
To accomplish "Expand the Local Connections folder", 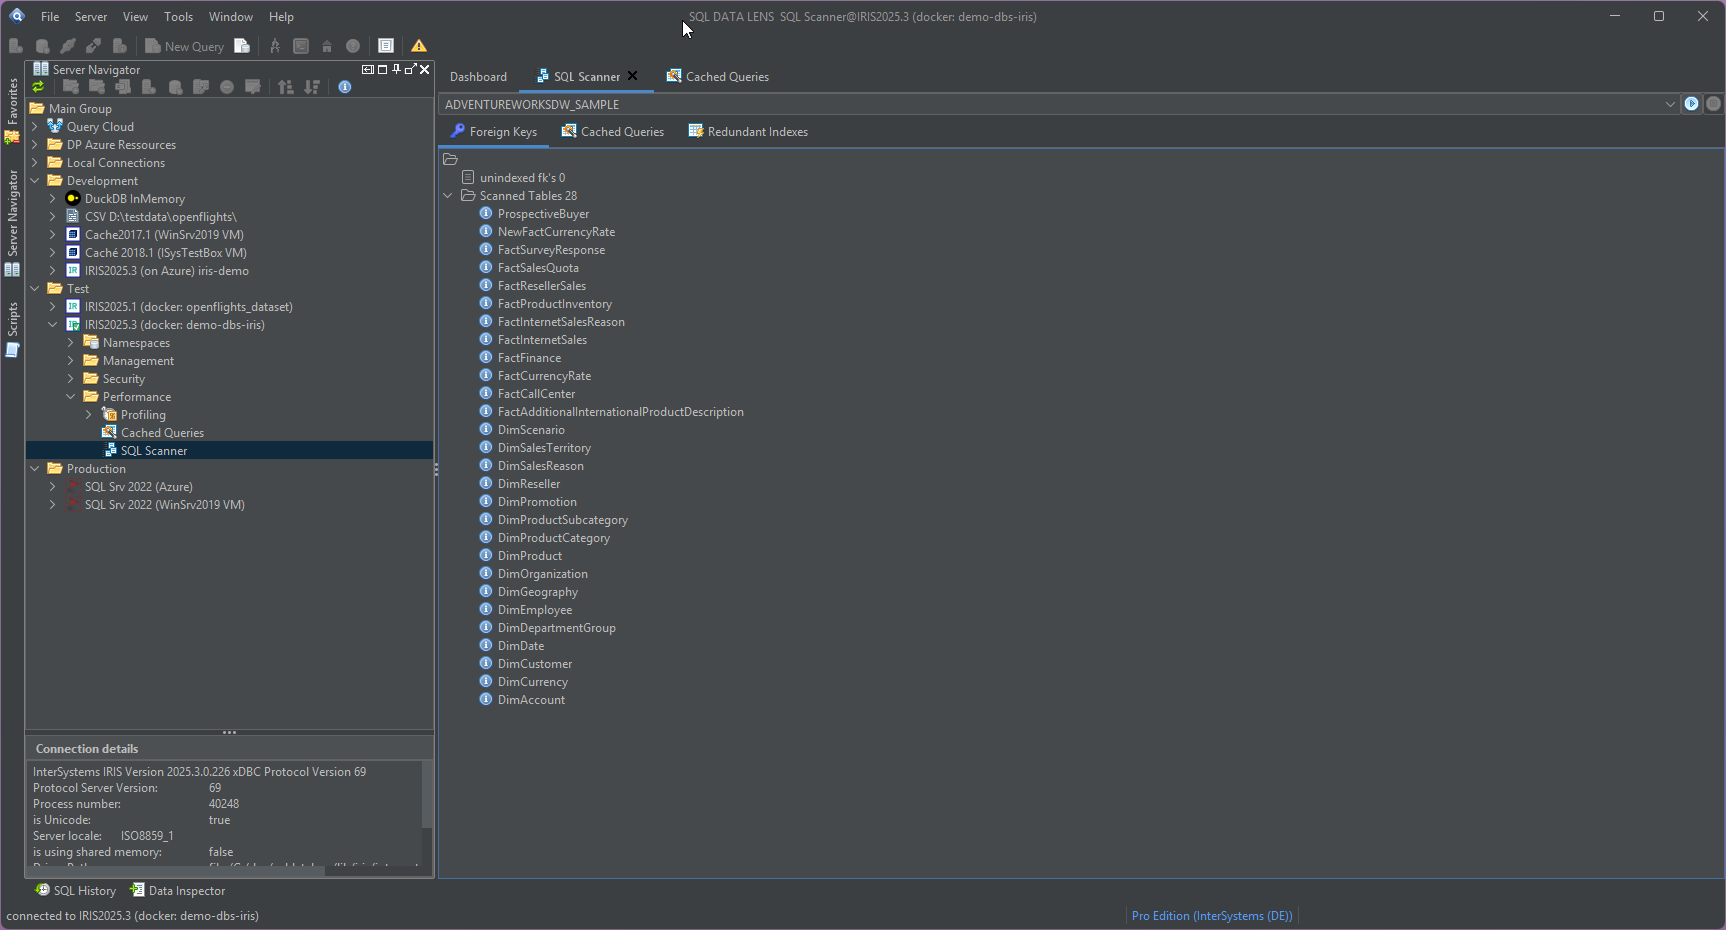I will [35, 163].
